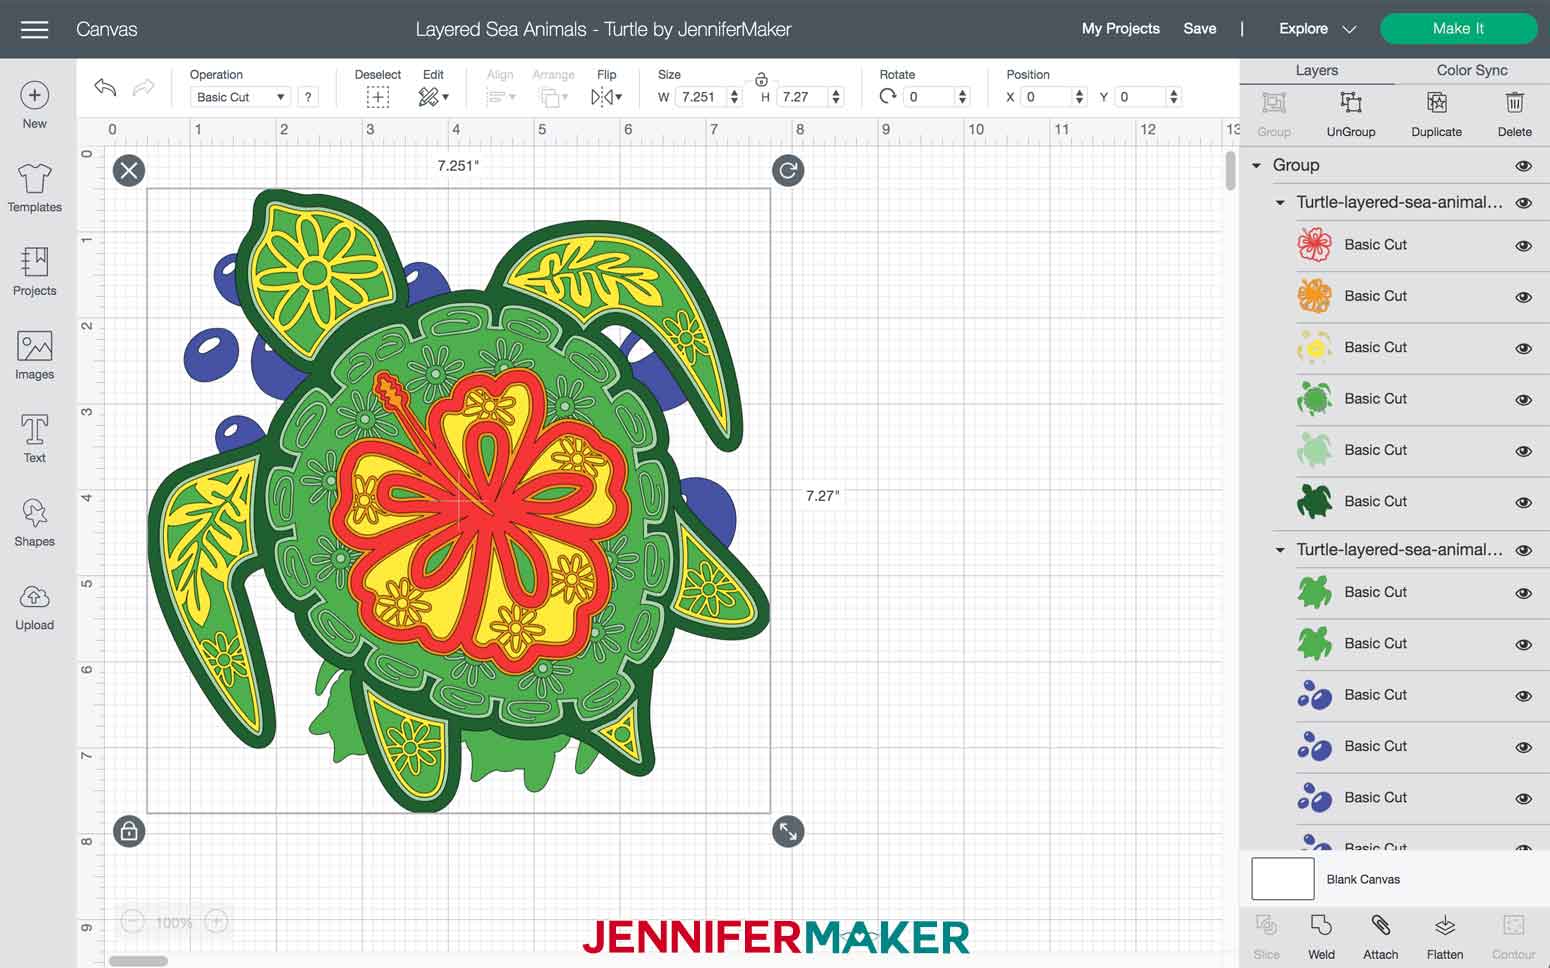Select the red hibiscus layer thumbnail
Screen dimensions: 1550x968
pos(1314,245)
